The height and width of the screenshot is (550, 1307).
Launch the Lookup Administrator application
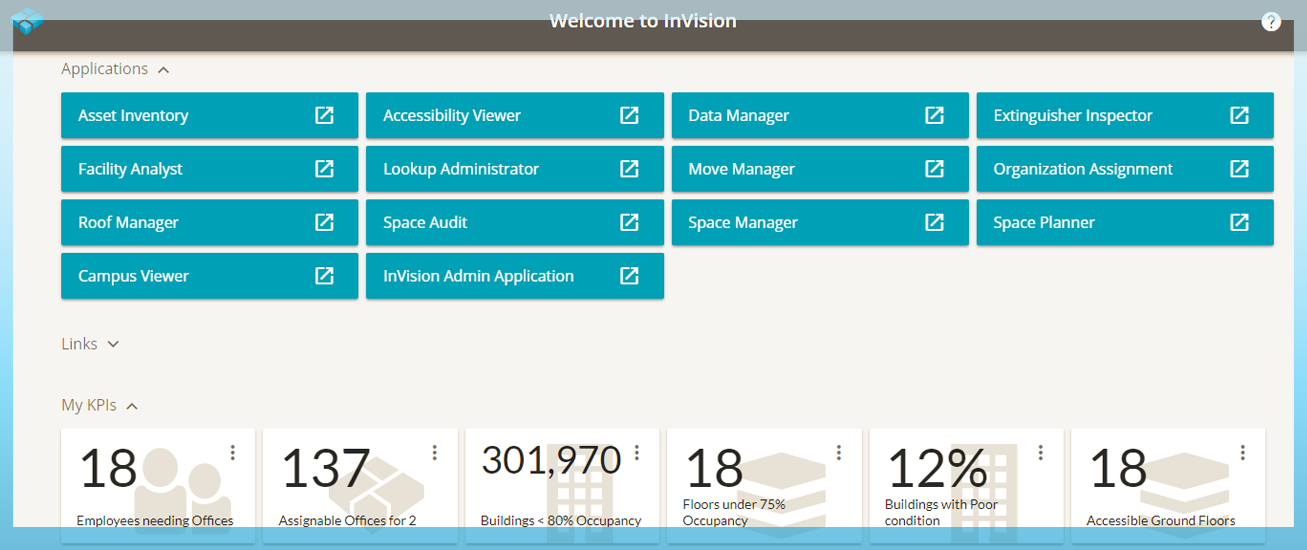tap(514, 169)
